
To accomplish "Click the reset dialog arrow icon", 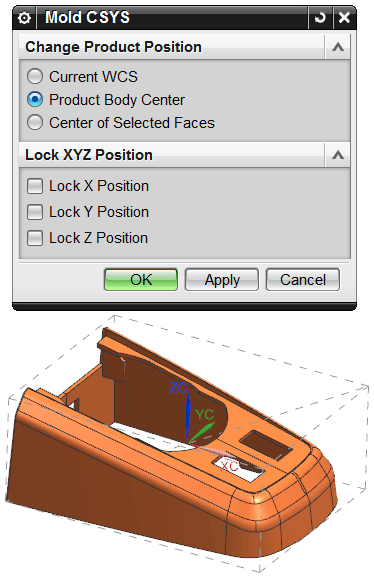I will click(x=320, y=17).
